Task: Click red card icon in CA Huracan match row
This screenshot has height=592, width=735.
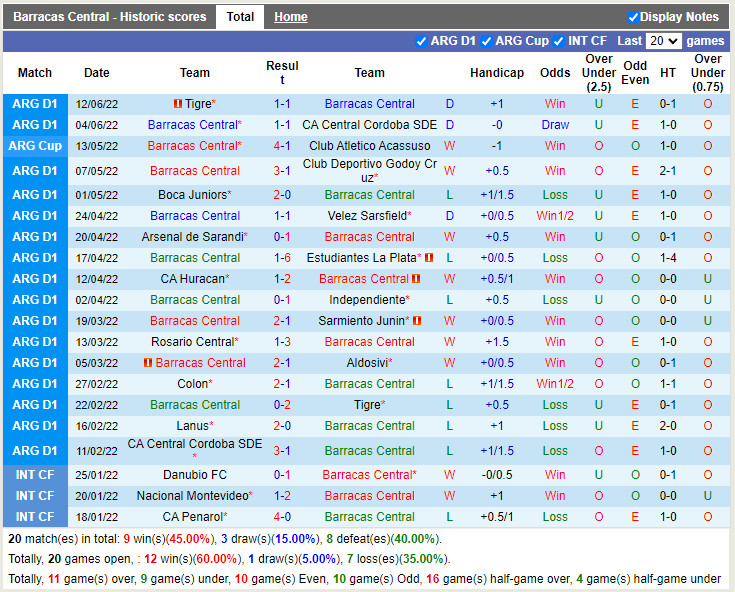Action: pos(415,279)
